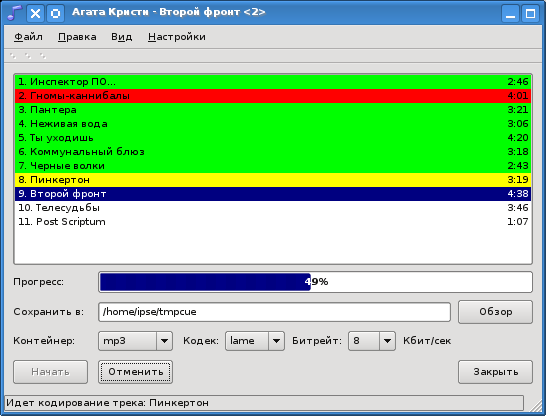Click the toolbar drag handle dots
Viewport: 546px width, 416px height.
pyautogui.click(x=28, y=56)
